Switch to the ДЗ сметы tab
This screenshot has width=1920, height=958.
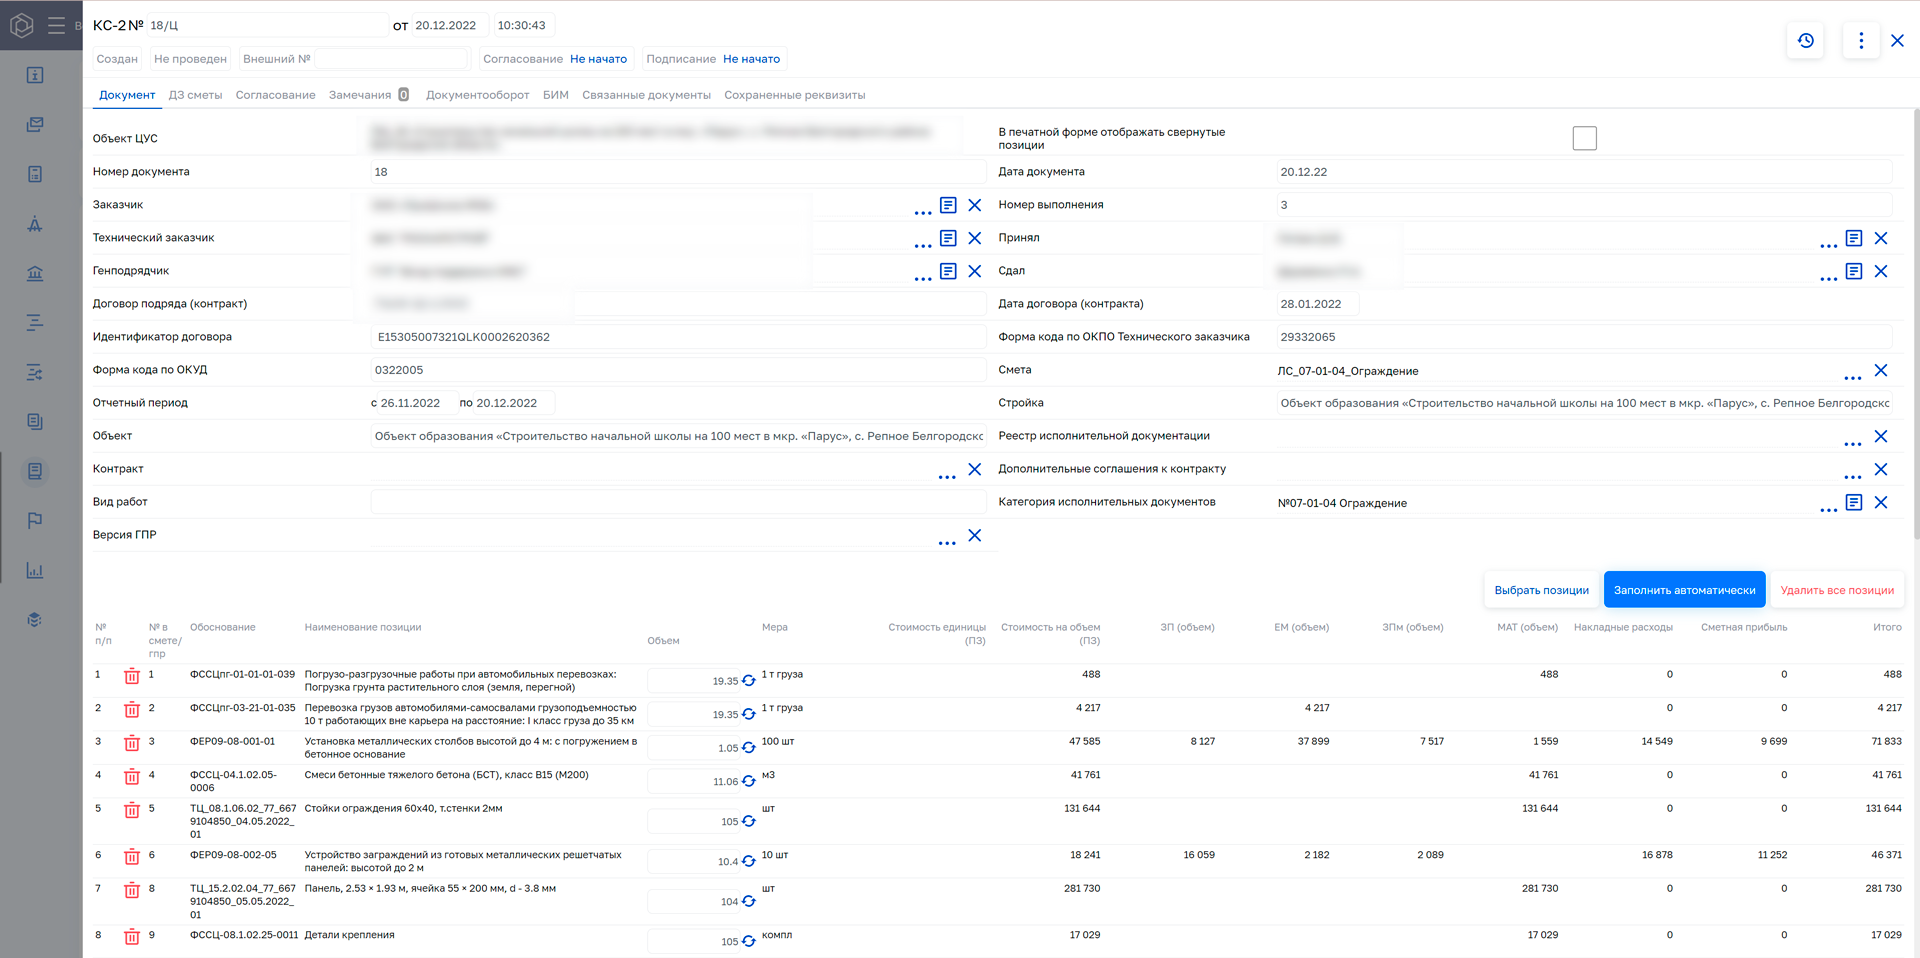click(195, 94)
